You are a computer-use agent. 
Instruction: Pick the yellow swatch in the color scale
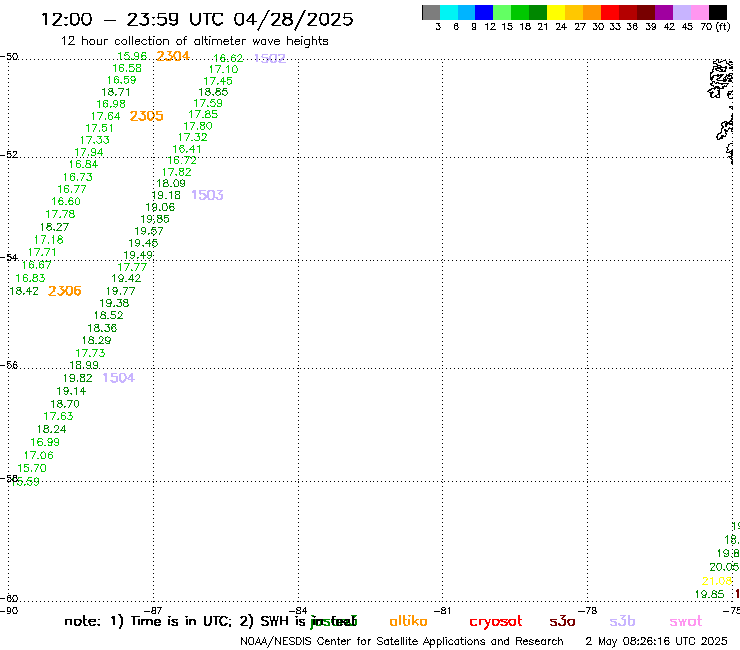click(x=556, y=12)
